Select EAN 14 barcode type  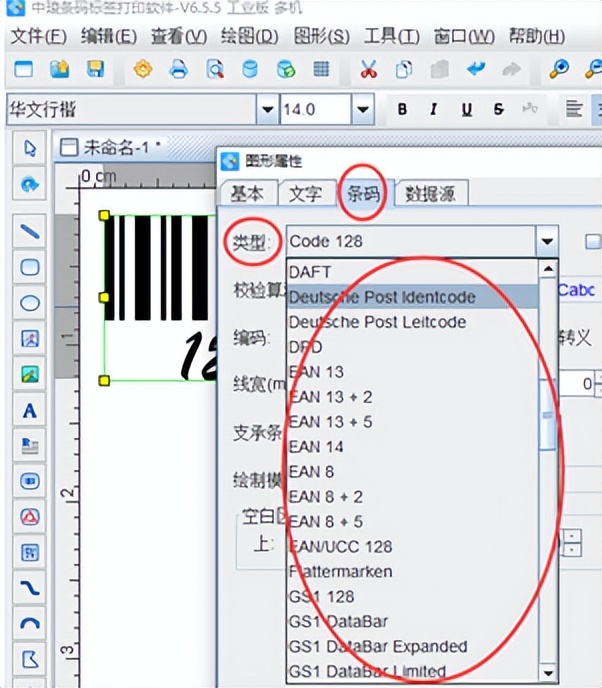(x=412, y=447)
